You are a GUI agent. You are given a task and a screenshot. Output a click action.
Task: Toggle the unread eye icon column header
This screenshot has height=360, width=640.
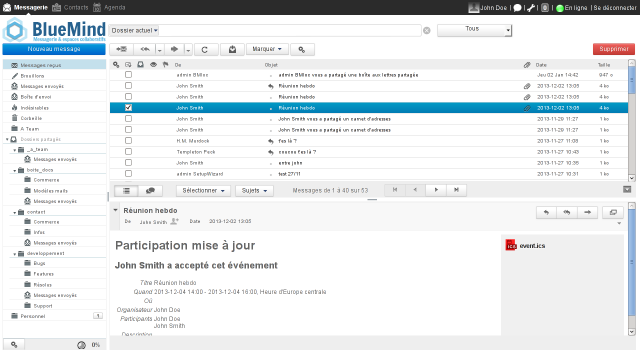(x=153, y=64)
